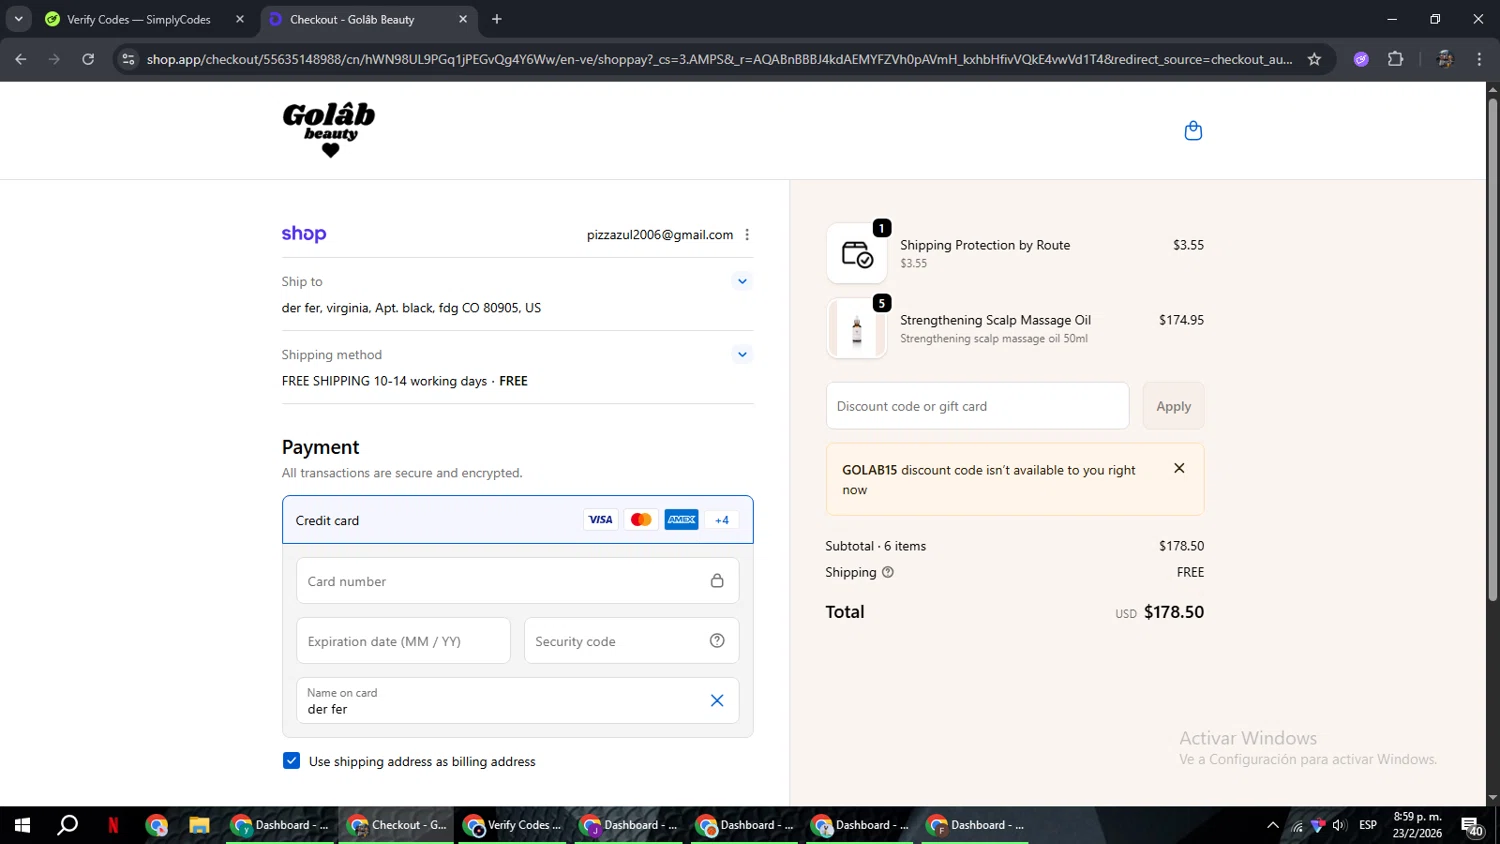Clear the Name on card field
The image size is (1500, 844).
[x=717, y=701]
